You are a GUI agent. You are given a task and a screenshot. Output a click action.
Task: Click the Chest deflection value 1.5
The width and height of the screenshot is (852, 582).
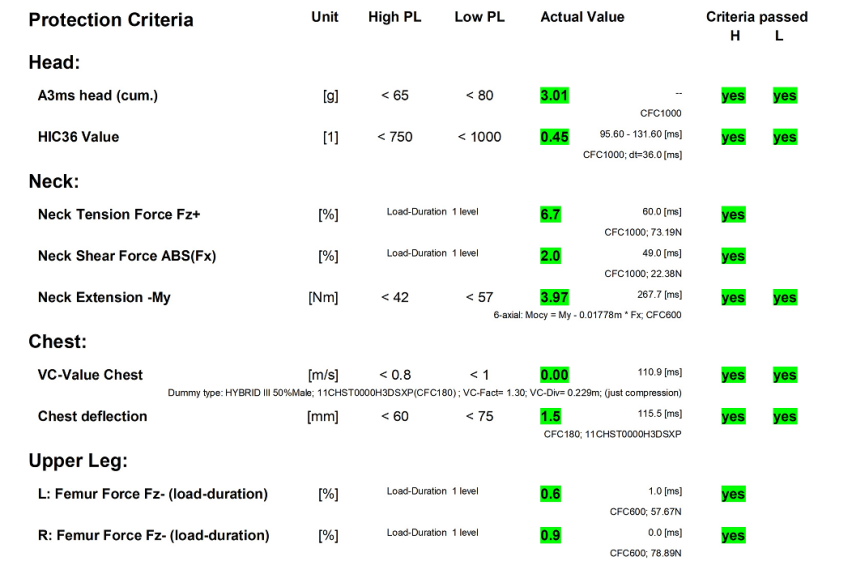click(550, 416)
